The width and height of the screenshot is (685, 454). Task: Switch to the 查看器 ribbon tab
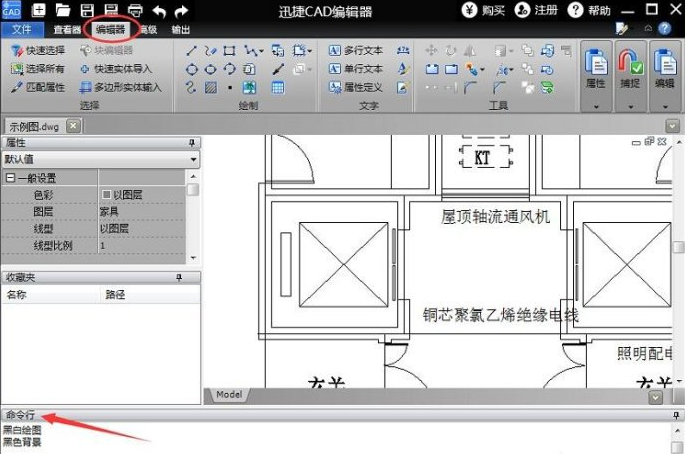[67, 30]
